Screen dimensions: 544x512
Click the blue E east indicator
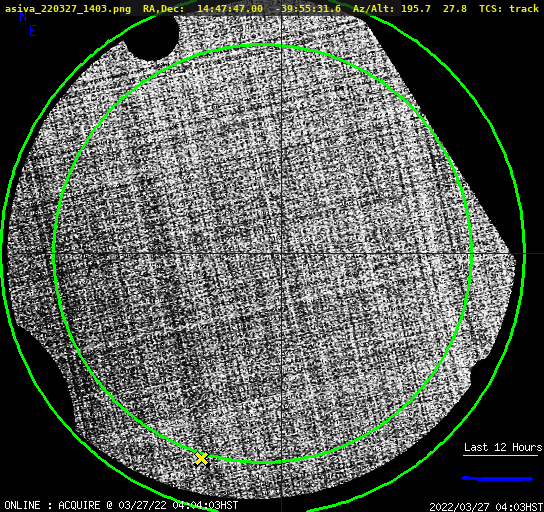(33, 31)
